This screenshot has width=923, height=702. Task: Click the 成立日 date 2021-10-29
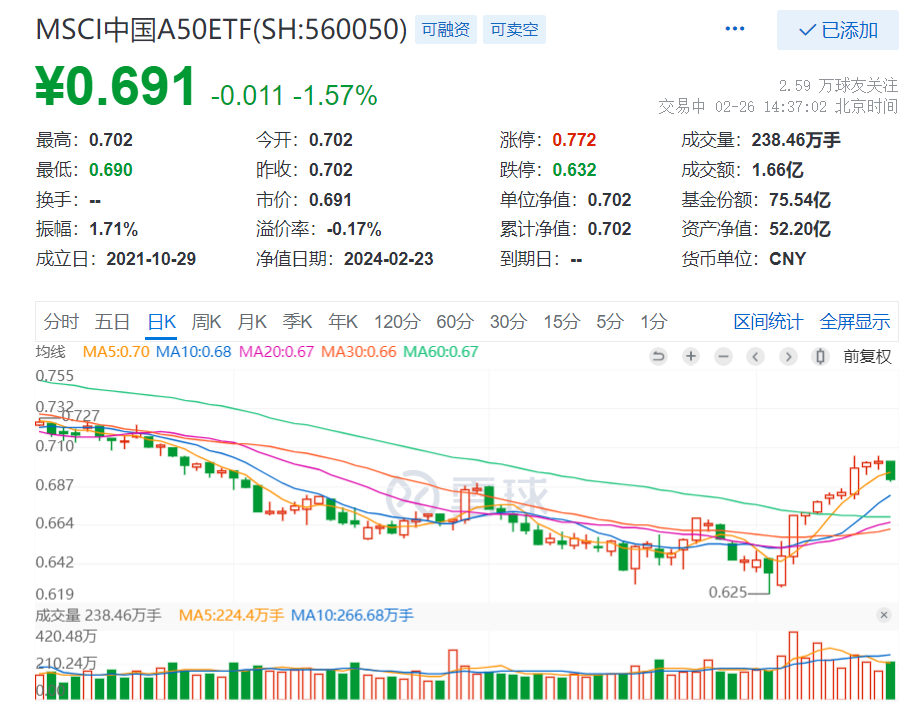pyautogui.click(x=151, y=259)
